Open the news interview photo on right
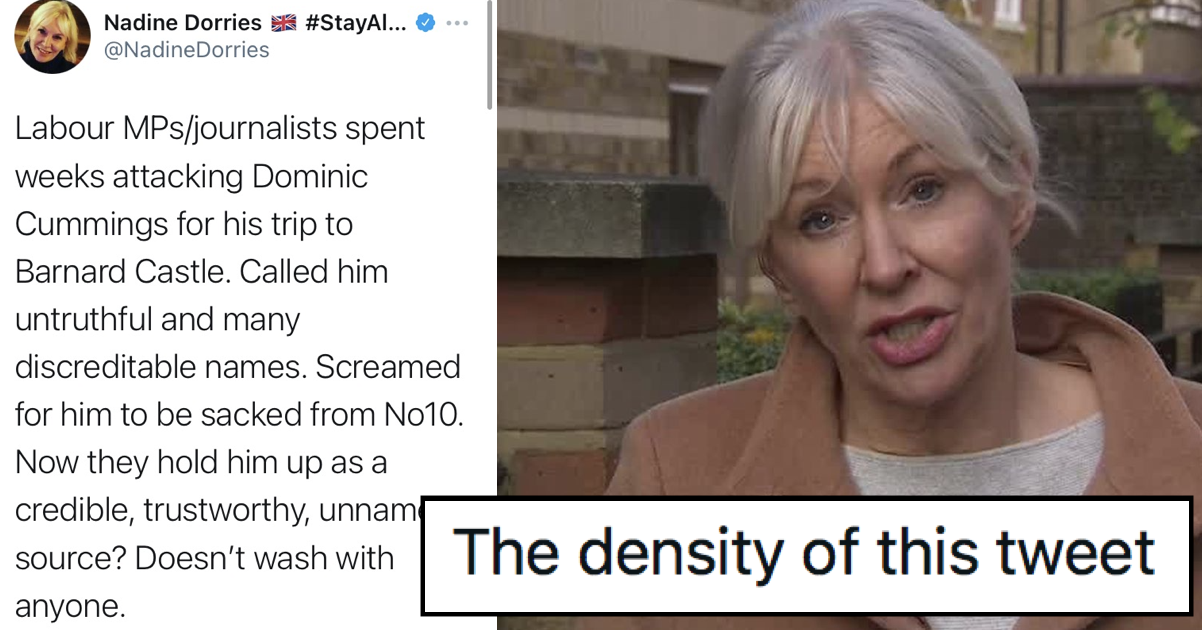 point(849,250)
